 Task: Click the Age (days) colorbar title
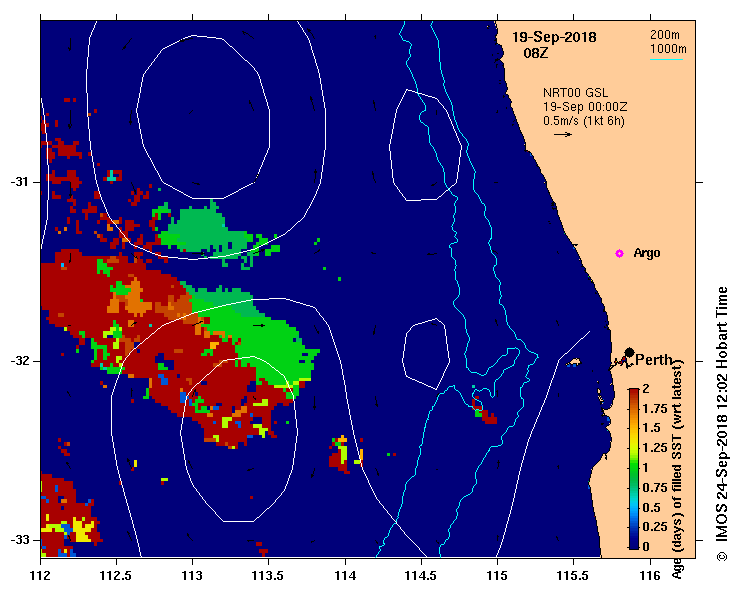(677, 472)
